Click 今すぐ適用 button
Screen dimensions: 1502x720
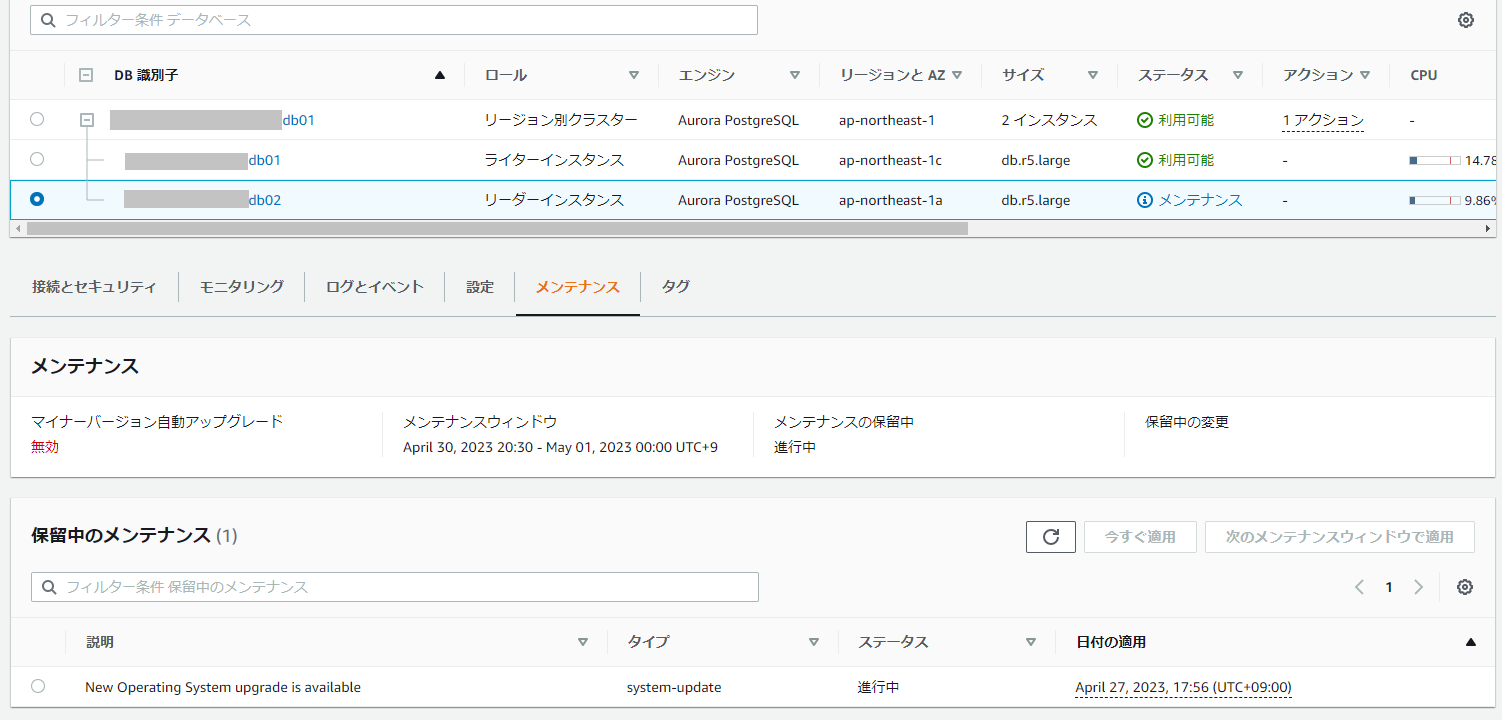pyautogui.click(x=1140, y=537)
